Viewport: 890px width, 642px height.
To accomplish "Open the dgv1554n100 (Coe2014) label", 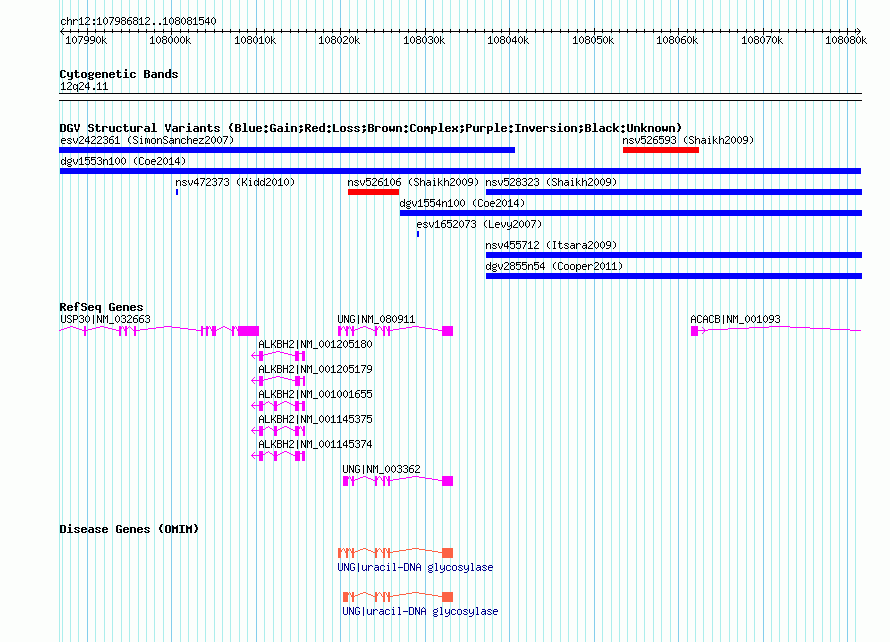I will click(x=463, y=203).
